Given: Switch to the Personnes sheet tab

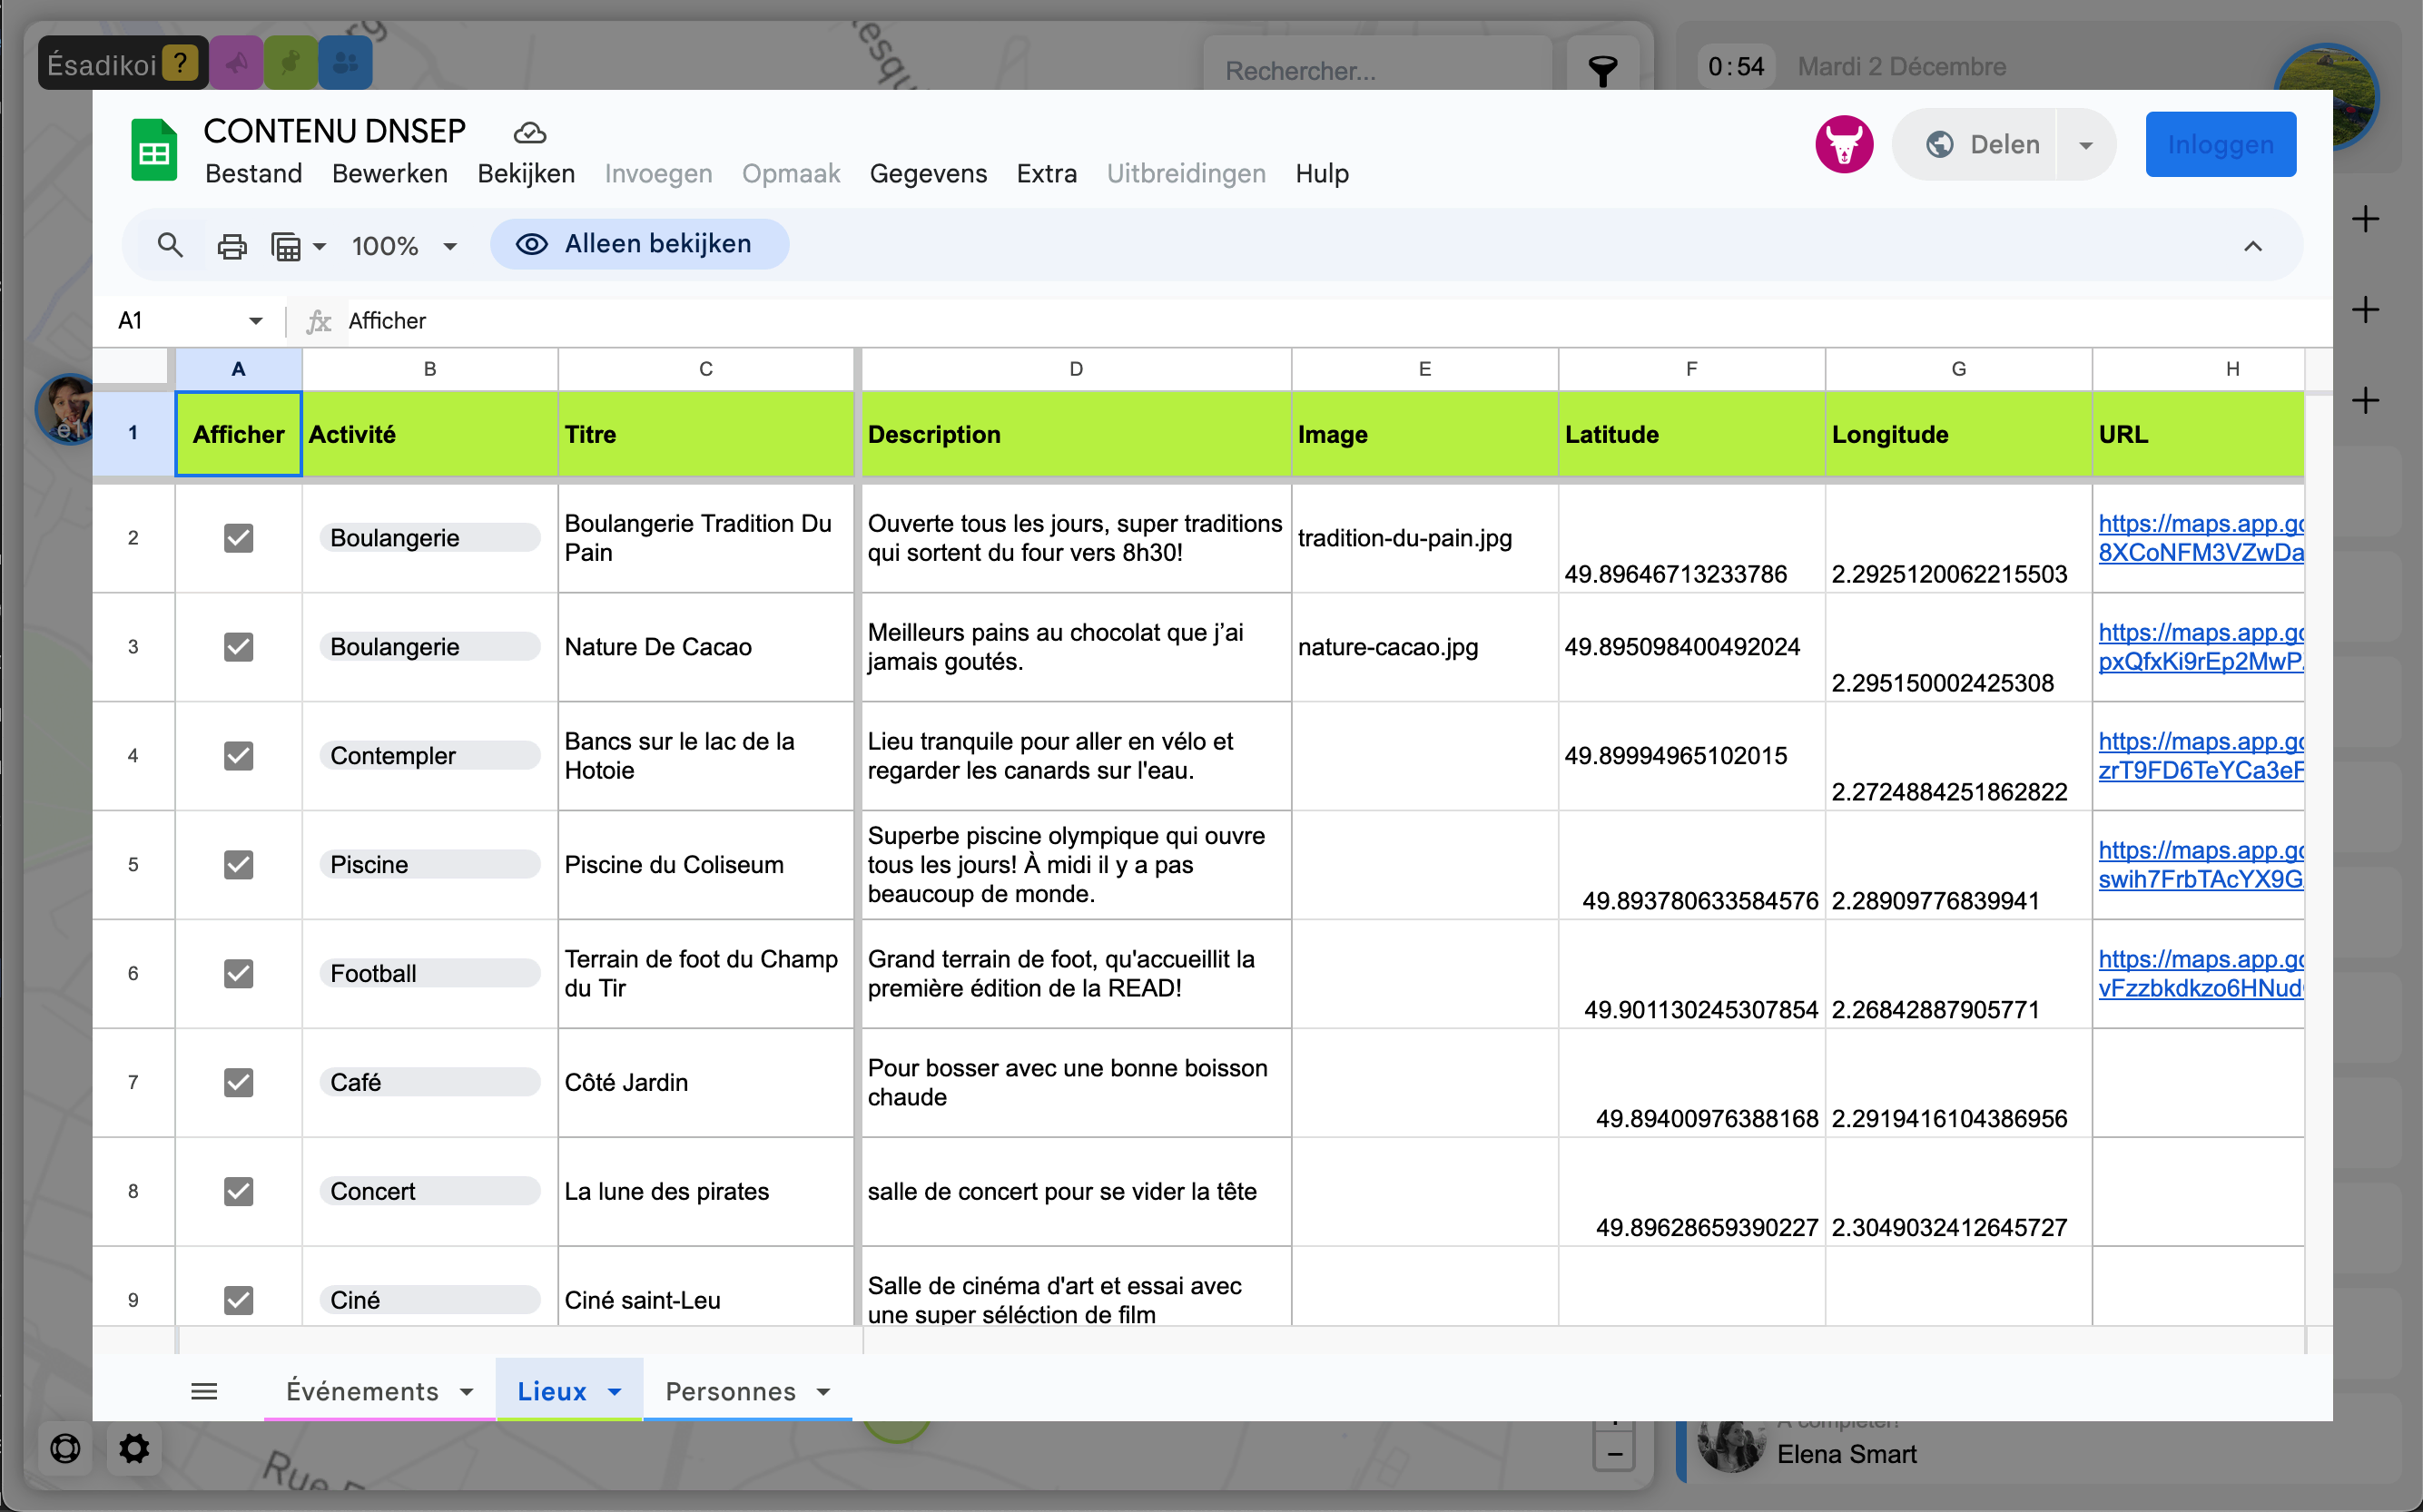Looking at the screenshot, I should tap(731, 1391).
